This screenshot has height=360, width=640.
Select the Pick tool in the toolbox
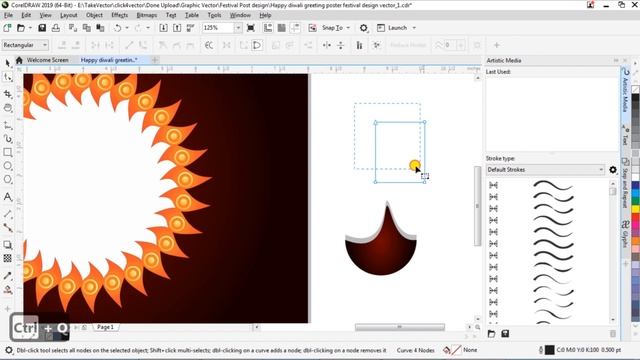(7, 63)
